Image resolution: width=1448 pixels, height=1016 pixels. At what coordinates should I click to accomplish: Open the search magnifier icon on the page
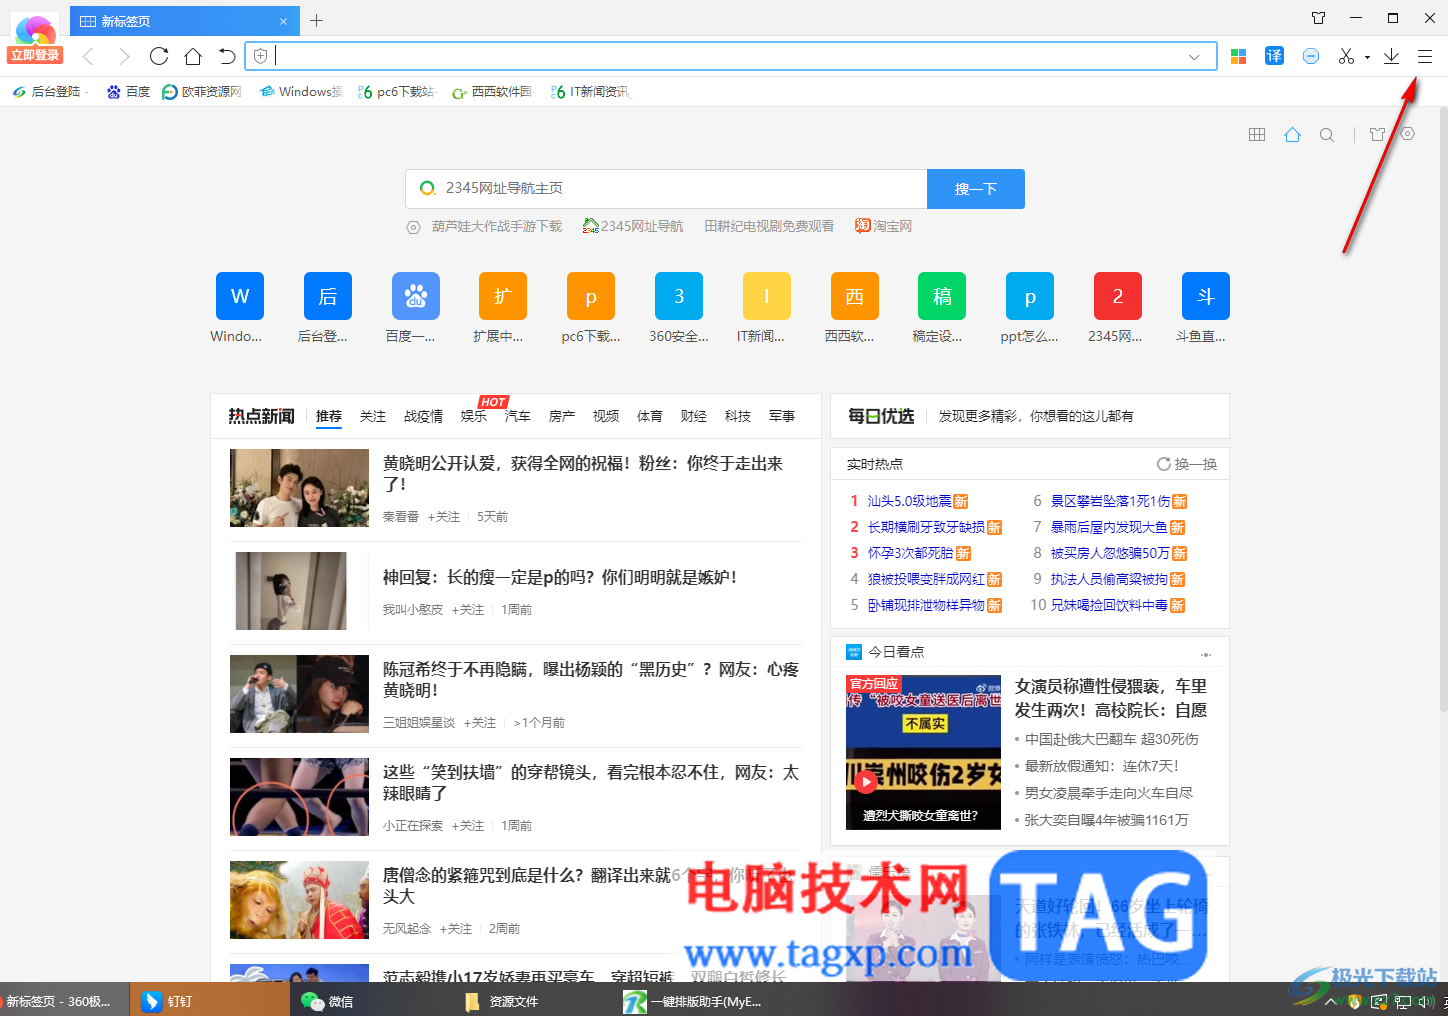click(x=1327, y=134)
